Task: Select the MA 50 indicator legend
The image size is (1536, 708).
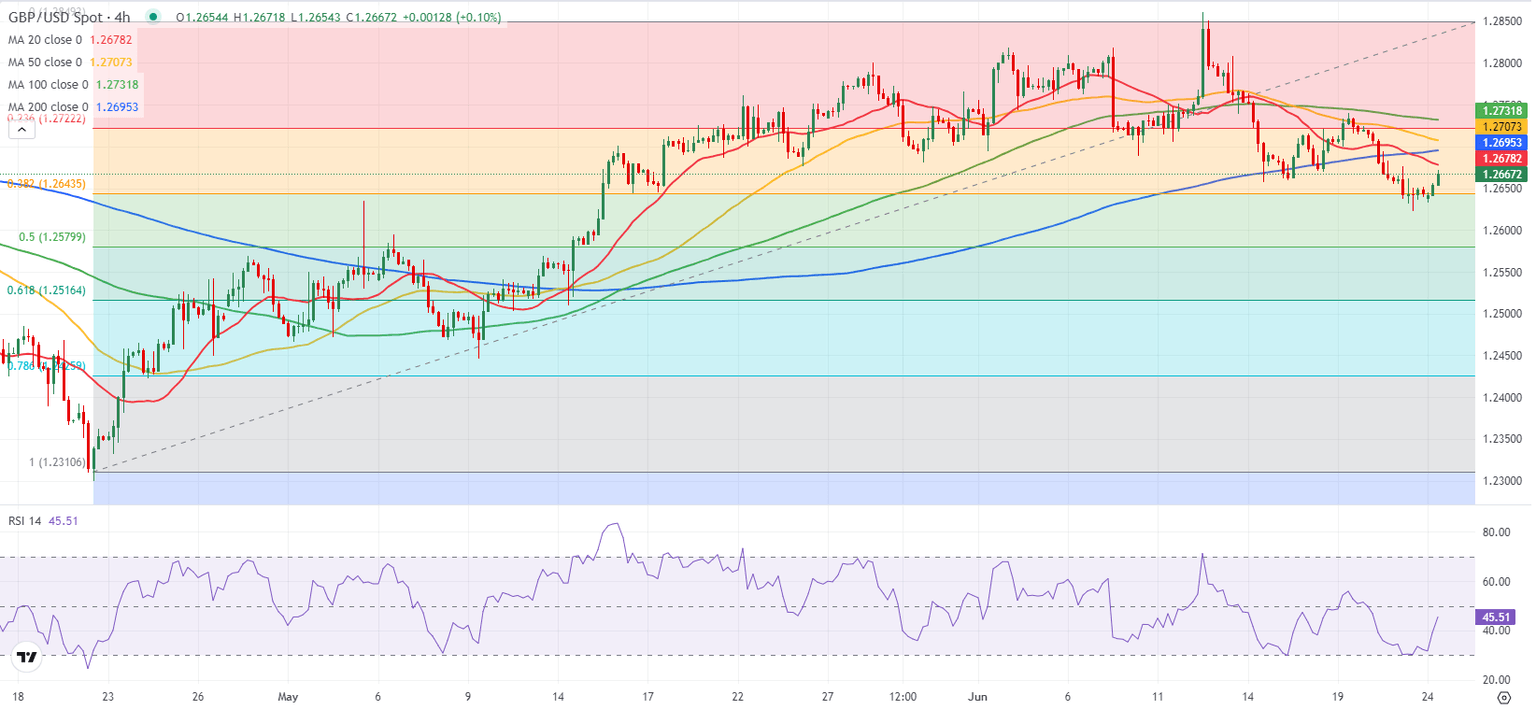Action: (x=45, y=61)
